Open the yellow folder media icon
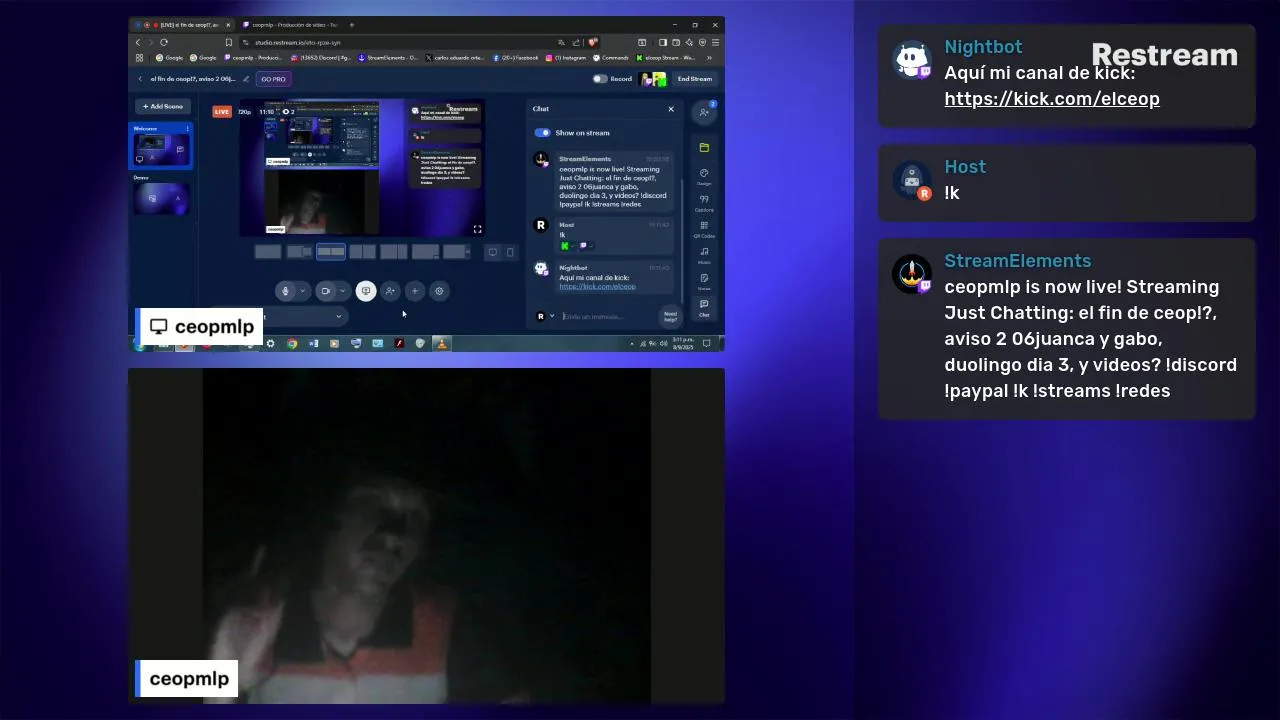The image size is (1280, 720). pos(704,147)
